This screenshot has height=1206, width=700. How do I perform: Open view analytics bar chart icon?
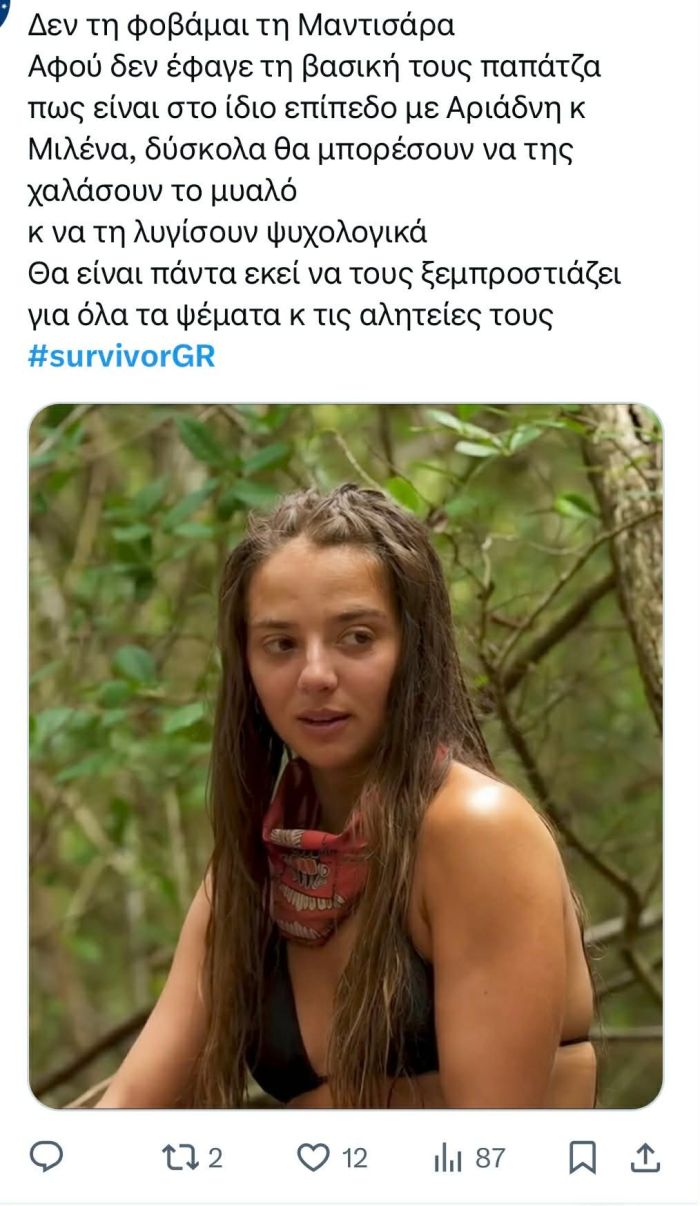pyautogui.click(x=448, y=1158)
